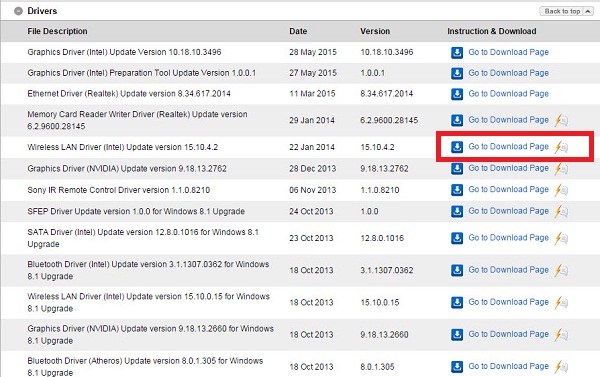Viewport: 600px width, 377px height.
Task: Click the date '06 Nov 2013'
Action: click(313, 190)
